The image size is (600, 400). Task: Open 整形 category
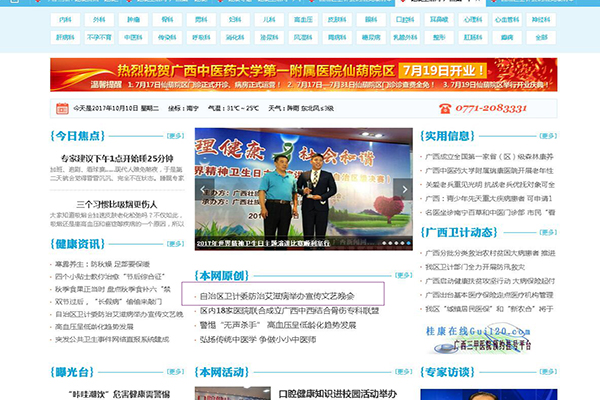pos(439,38)
